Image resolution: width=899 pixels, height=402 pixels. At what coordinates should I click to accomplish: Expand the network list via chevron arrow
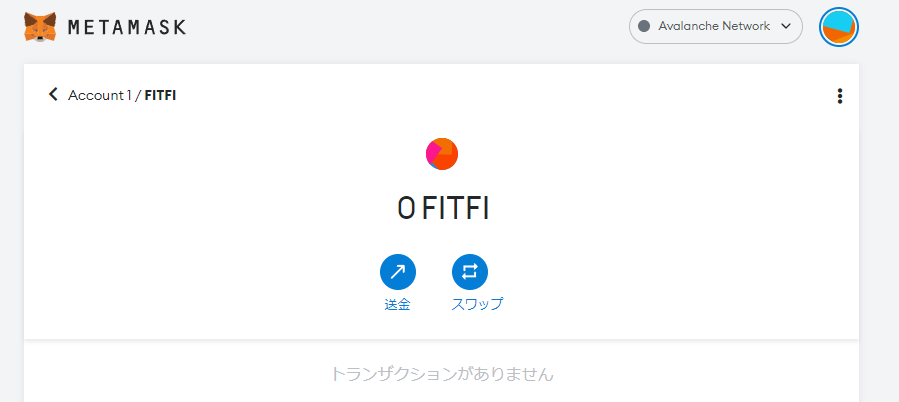point(786,26)
